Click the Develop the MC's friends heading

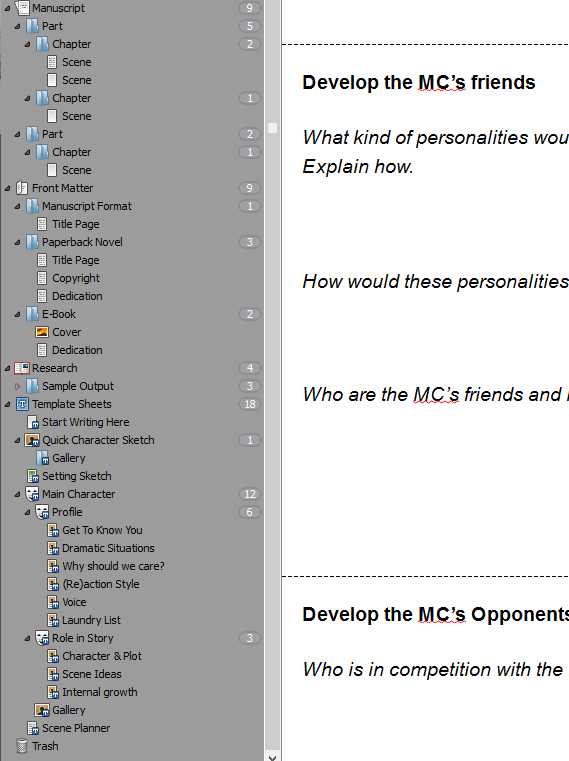point(418,83)
